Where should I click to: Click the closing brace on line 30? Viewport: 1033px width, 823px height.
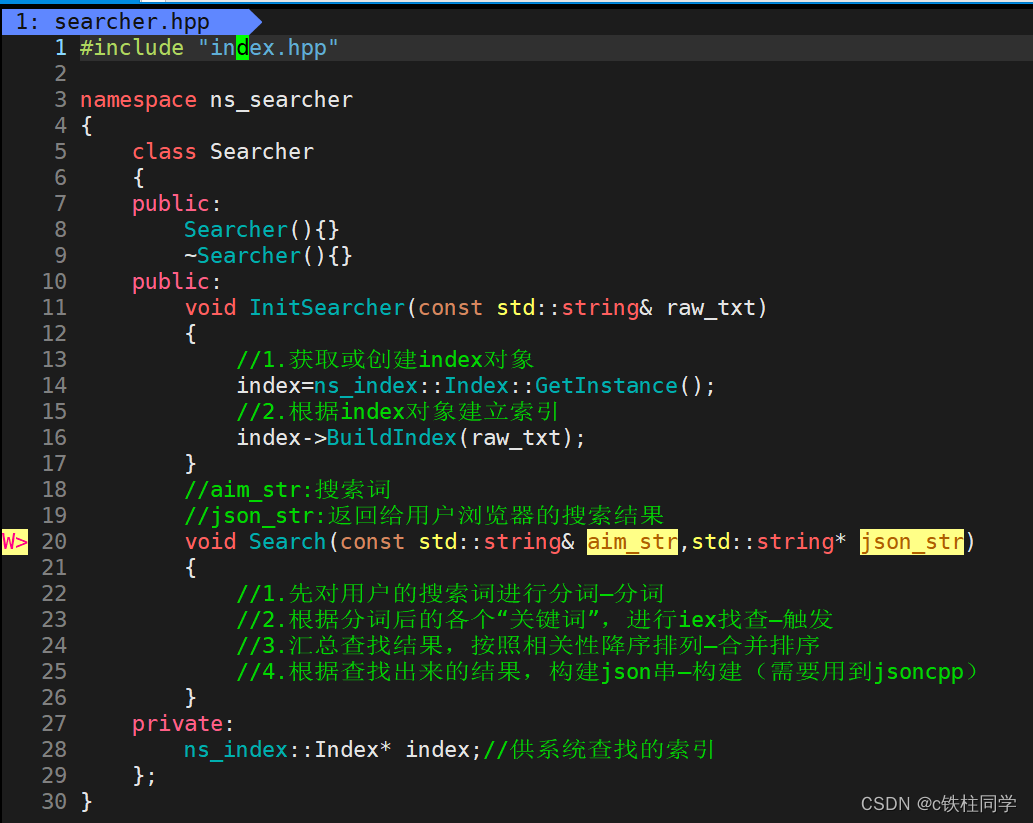pyautogui.click(x=86, y=802)
